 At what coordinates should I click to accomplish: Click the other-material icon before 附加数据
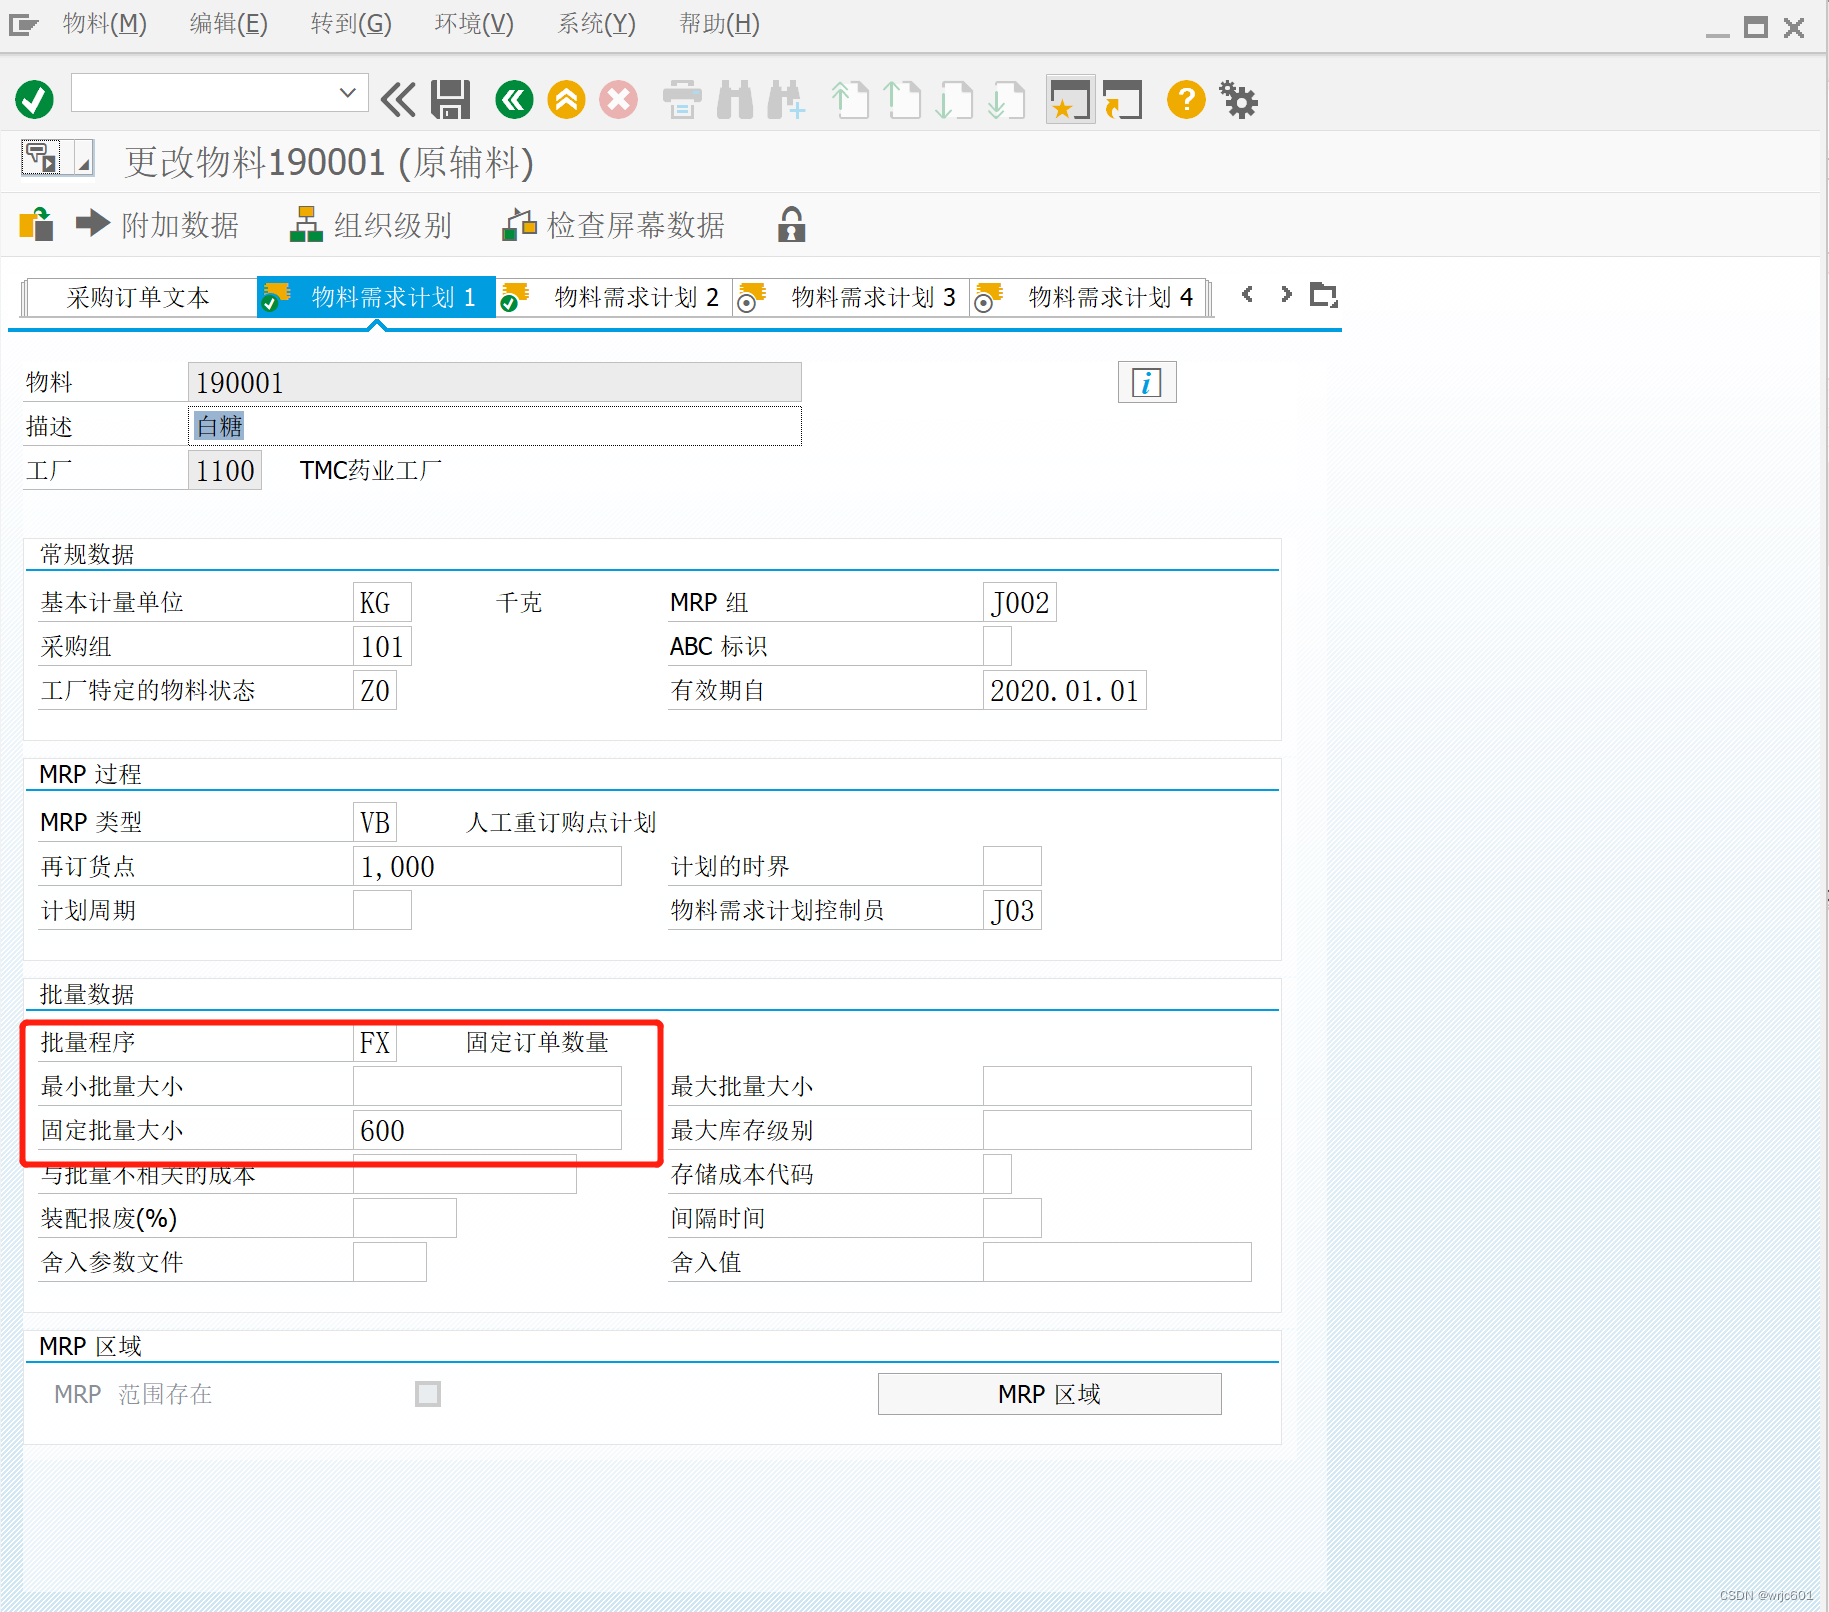click(x=36, y=224)
